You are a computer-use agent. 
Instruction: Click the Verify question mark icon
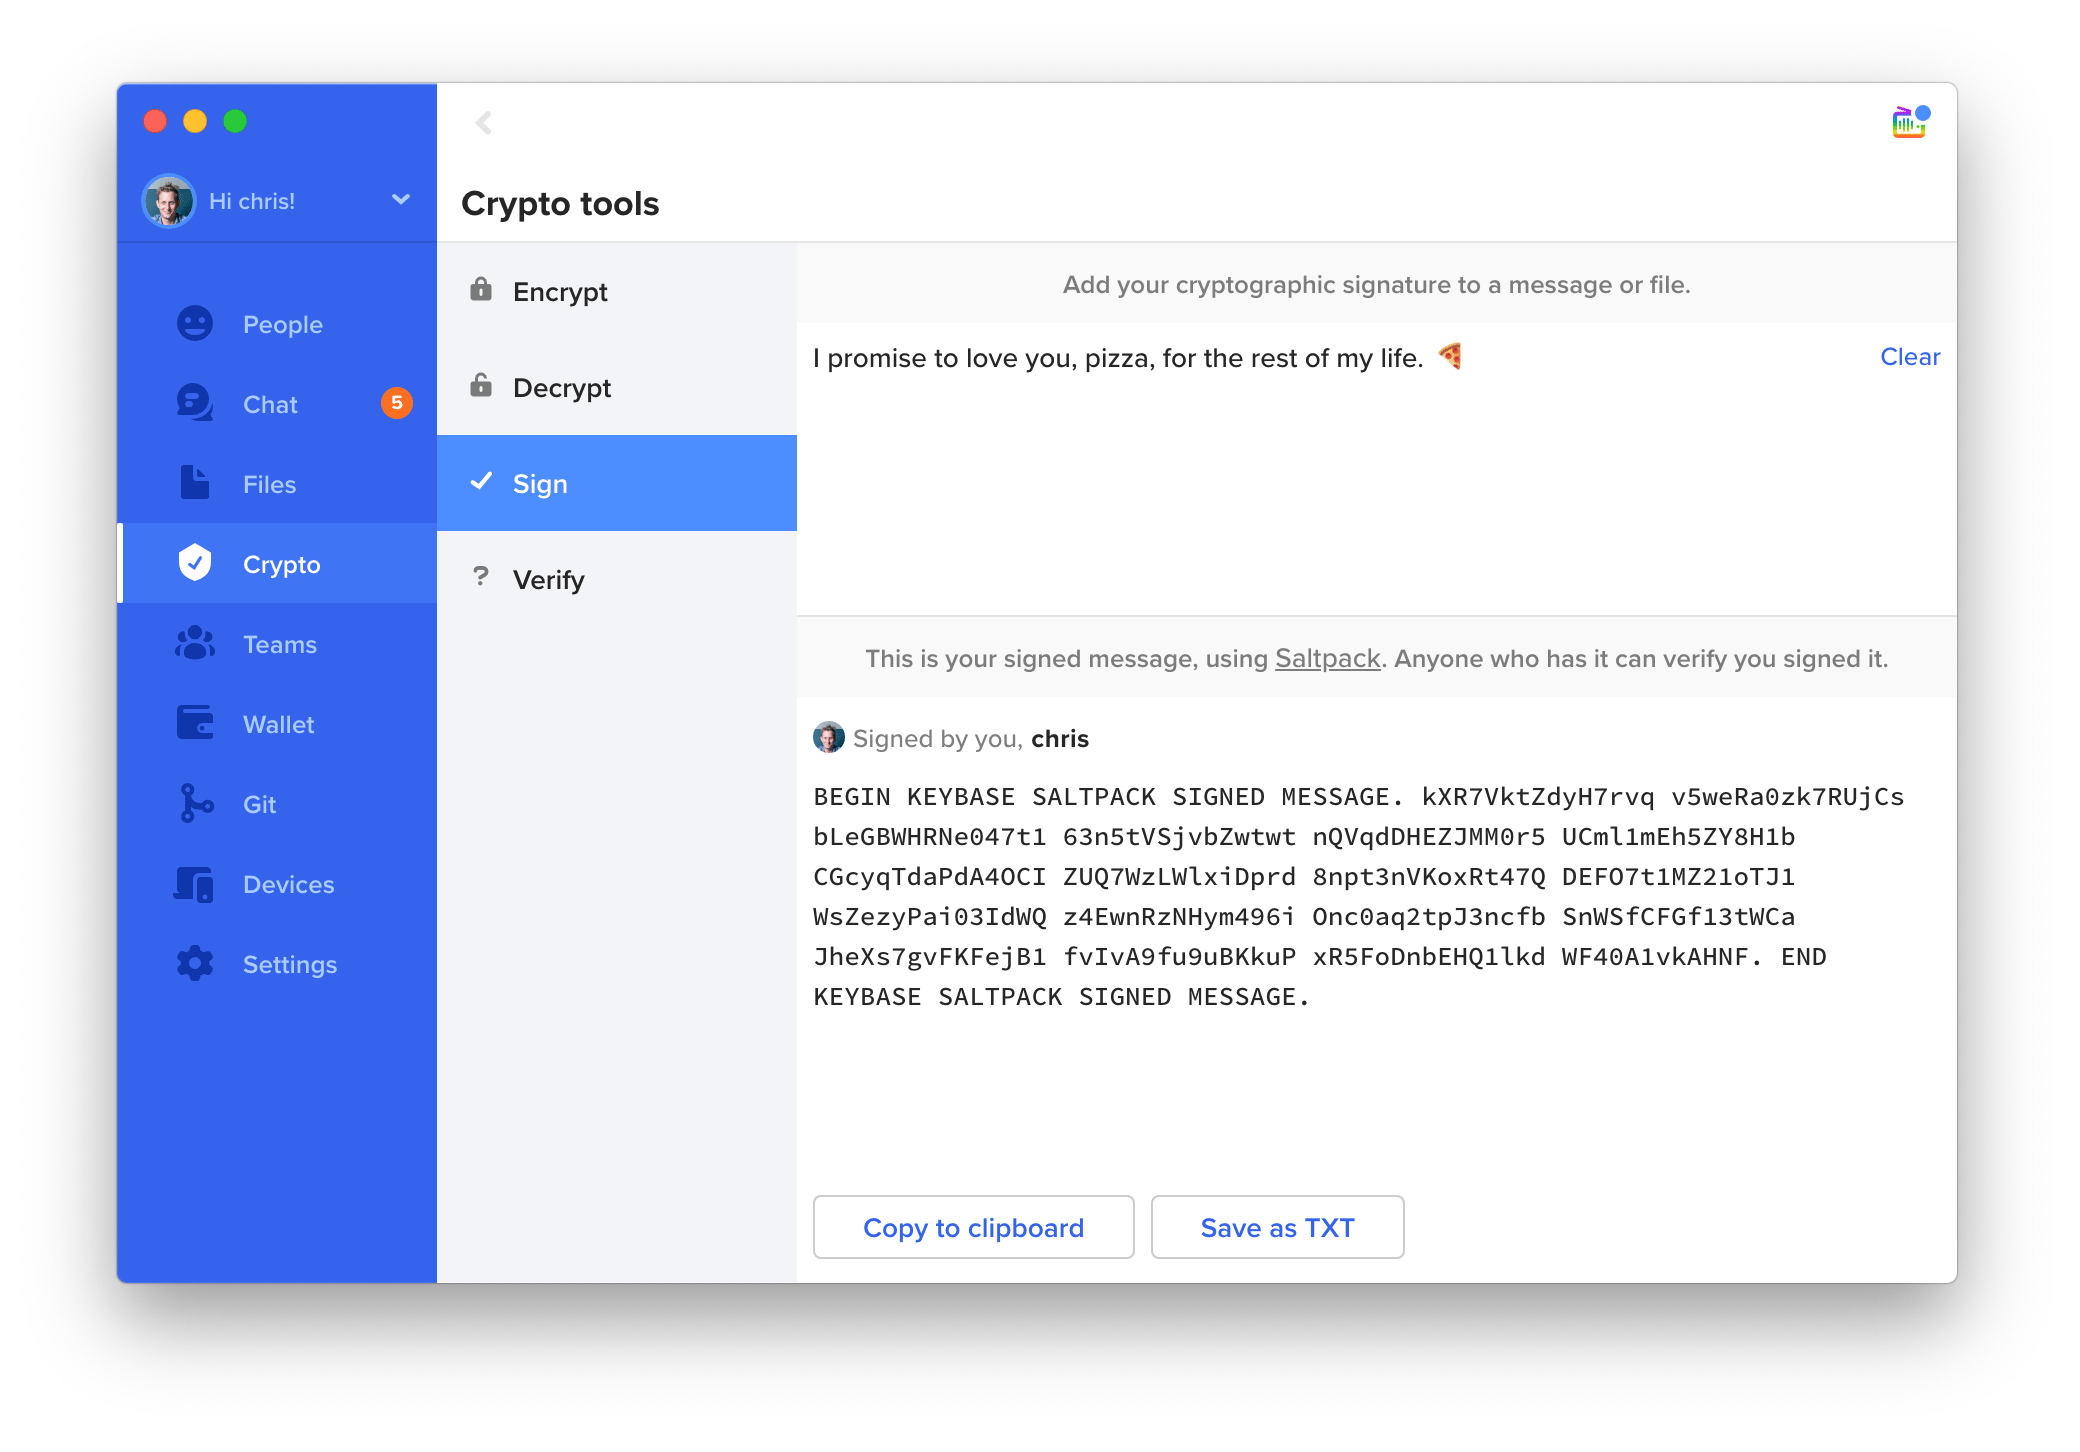(481, 577)
